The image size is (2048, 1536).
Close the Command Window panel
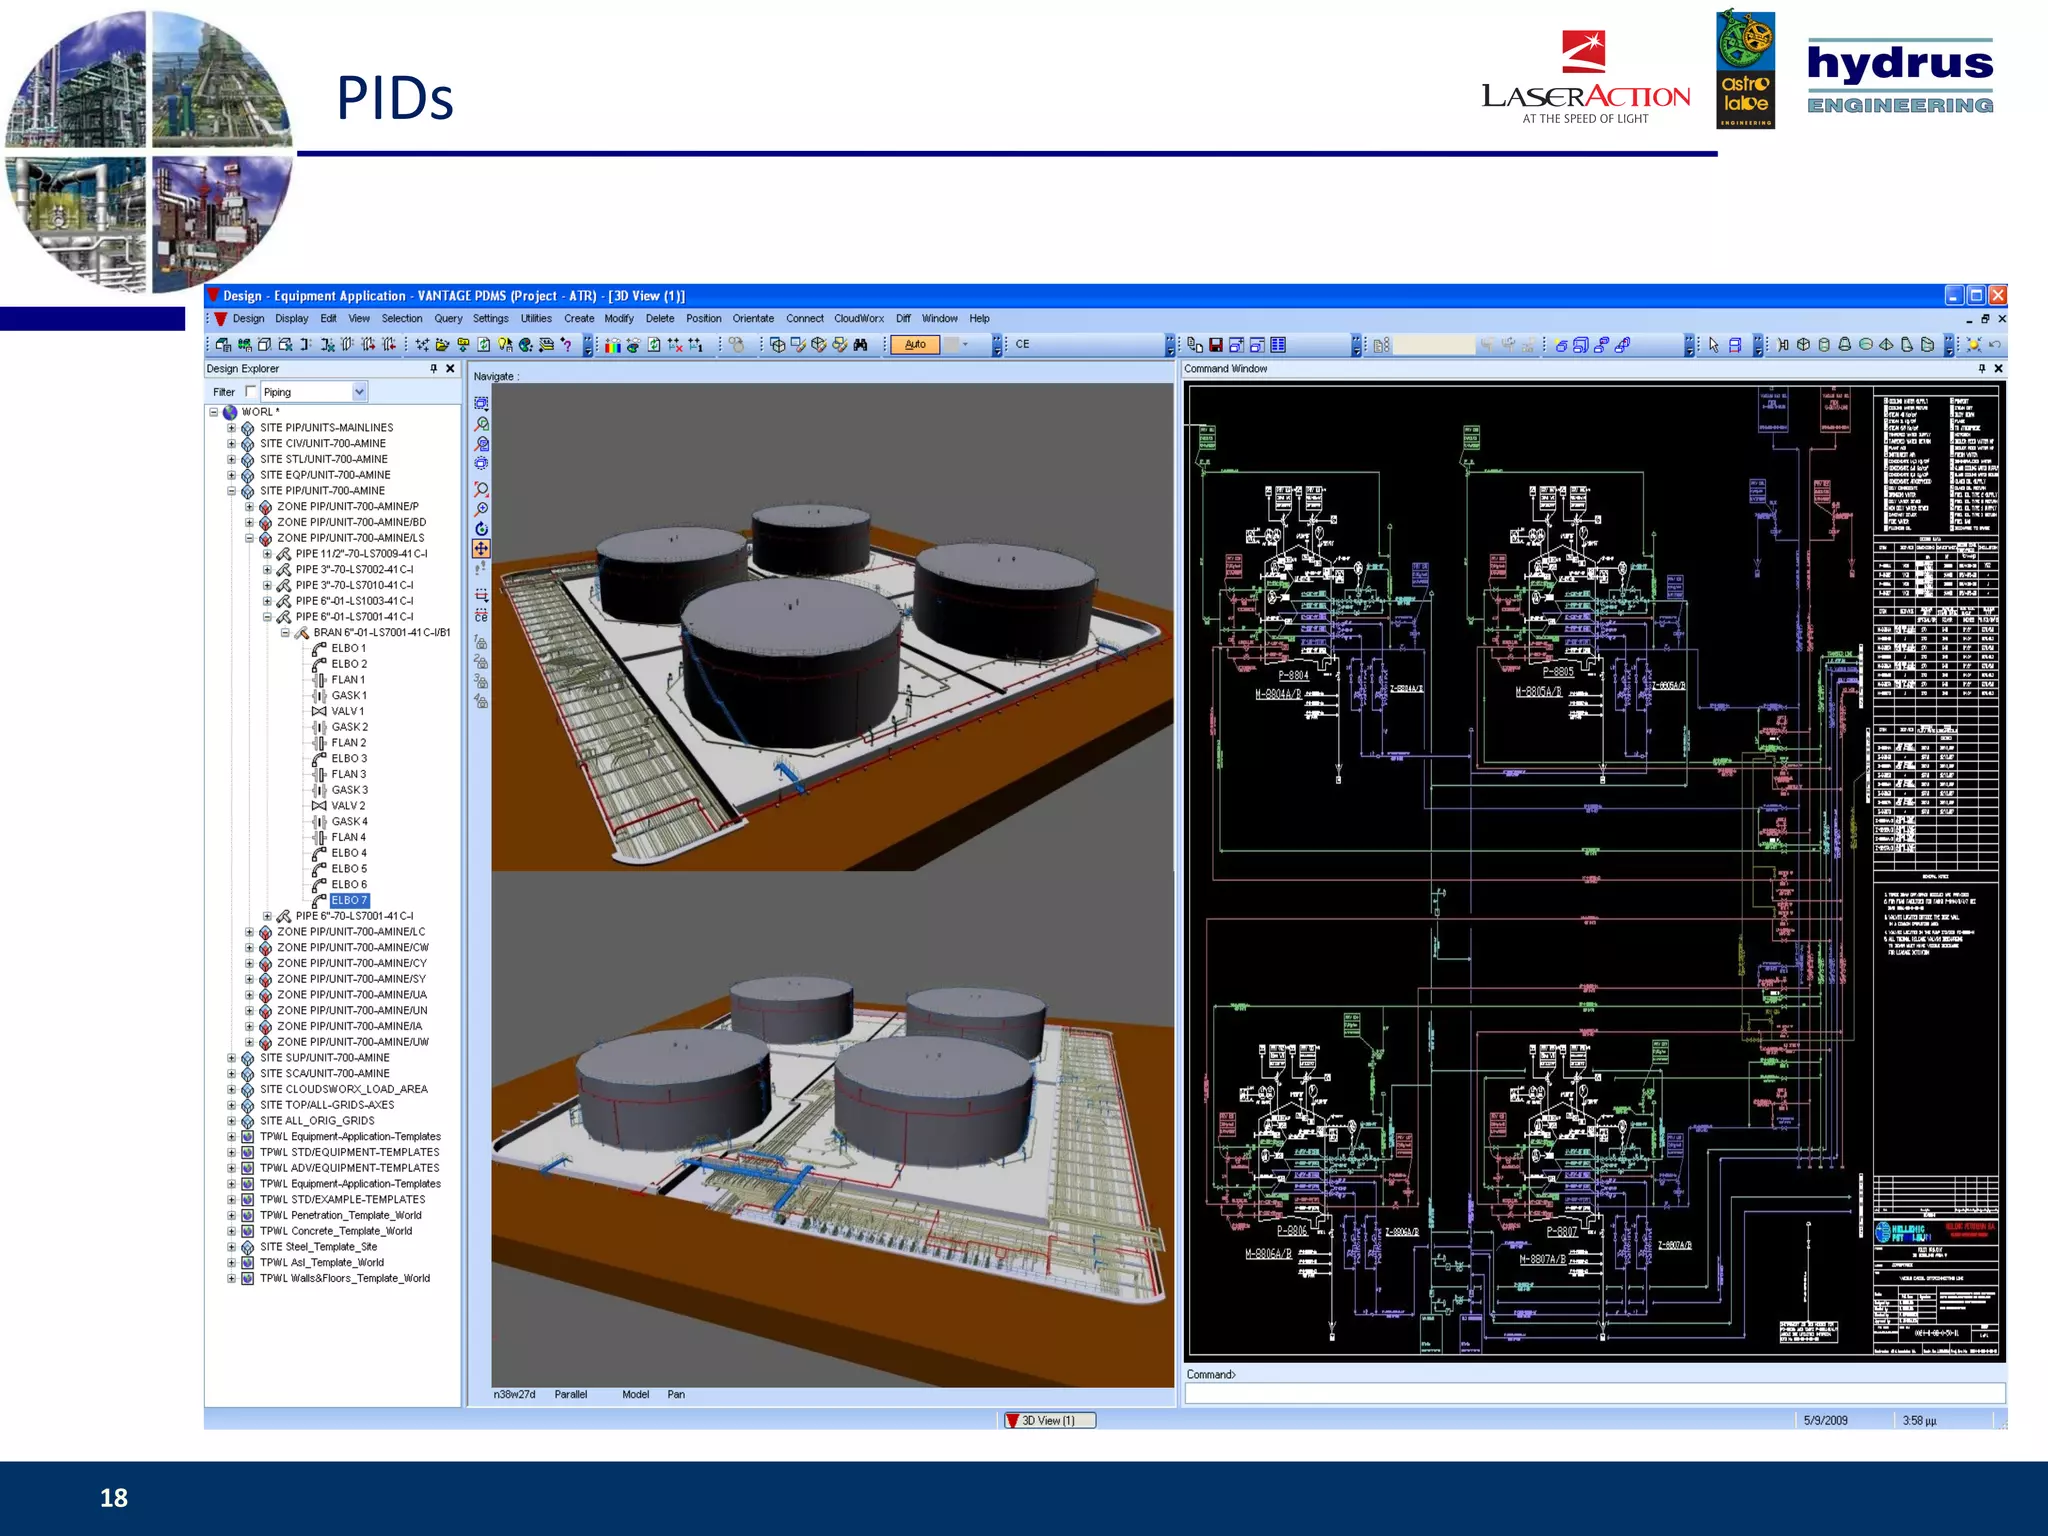1998,369
